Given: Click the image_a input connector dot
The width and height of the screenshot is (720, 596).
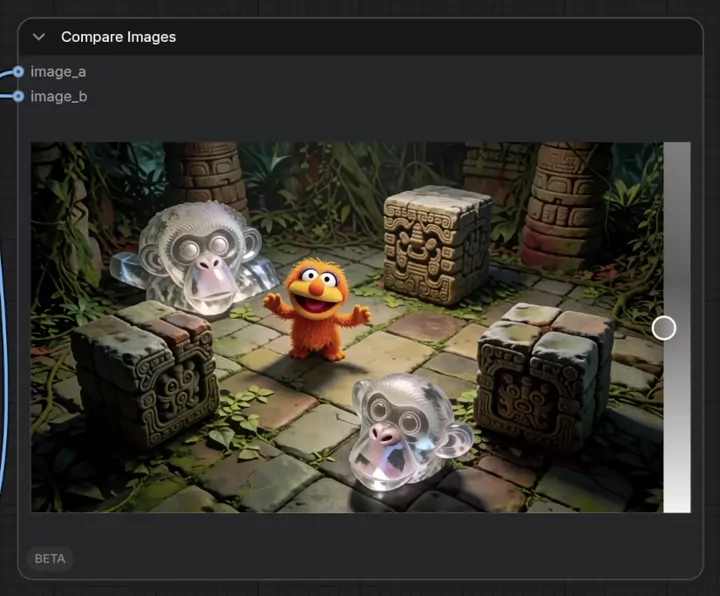Looking at the screenshot, I should pos(18,72).
